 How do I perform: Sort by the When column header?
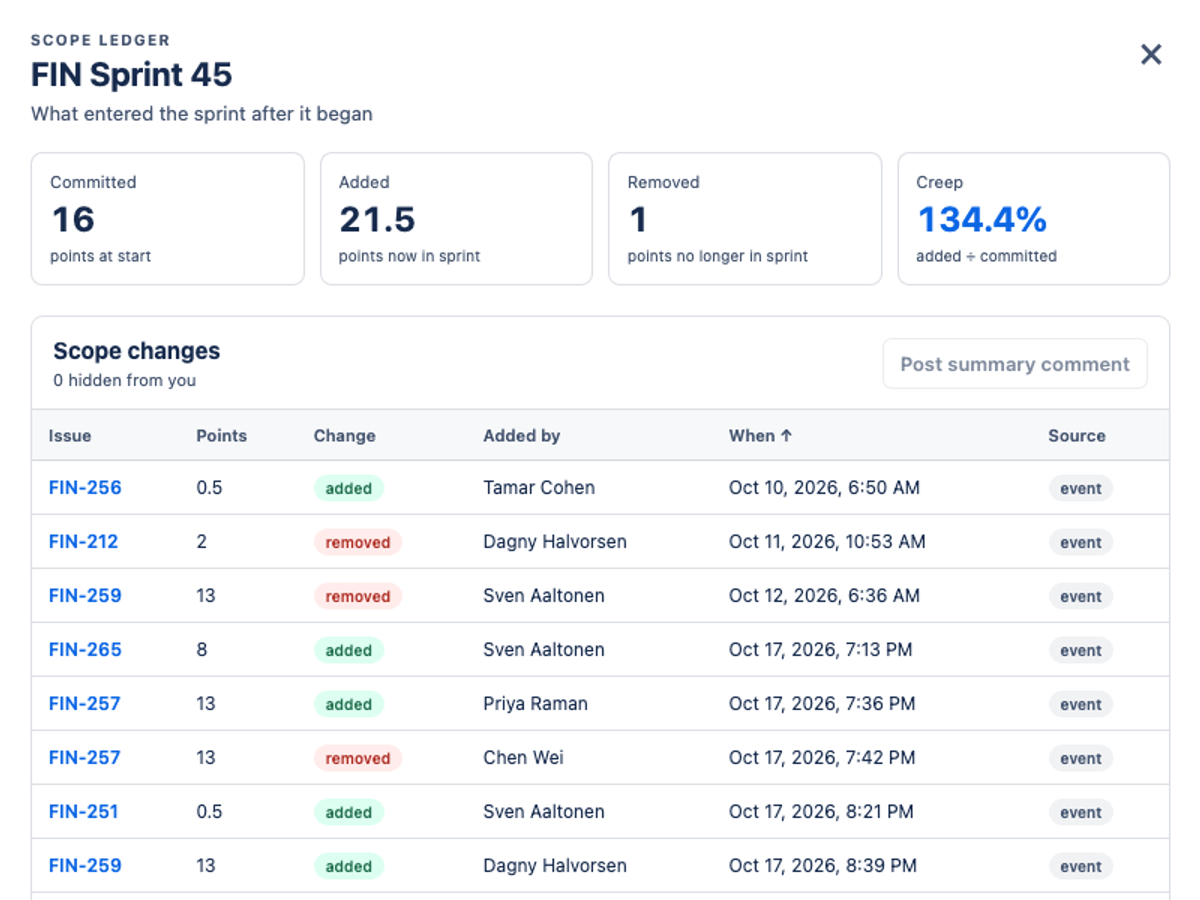coord(760,436)
